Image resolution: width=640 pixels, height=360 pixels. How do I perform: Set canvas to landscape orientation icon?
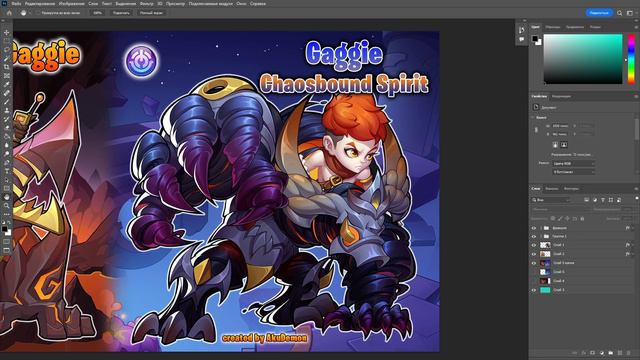tap(564, 145)
